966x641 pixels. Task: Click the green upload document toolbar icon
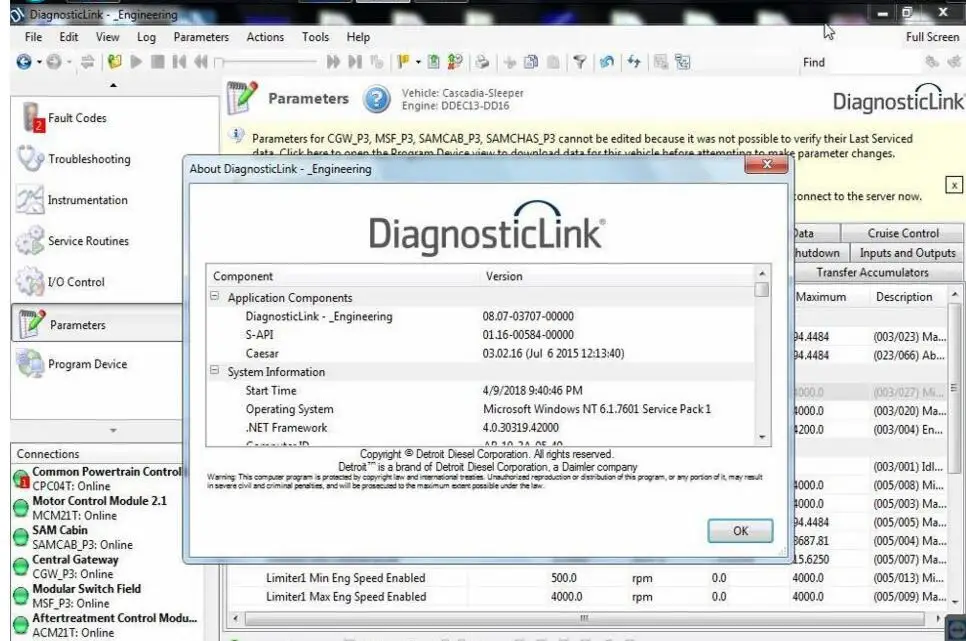434,62
